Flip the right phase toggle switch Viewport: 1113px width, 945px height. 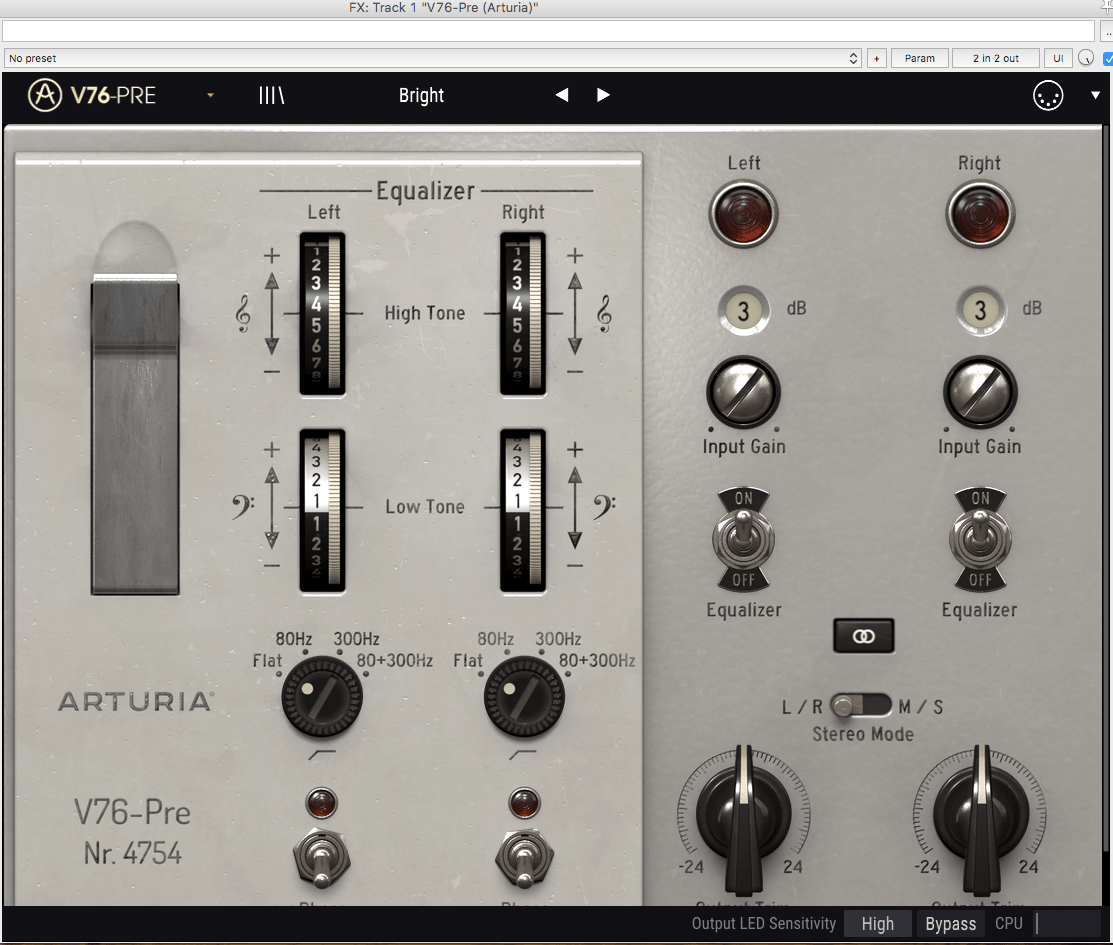coord(524,858)
